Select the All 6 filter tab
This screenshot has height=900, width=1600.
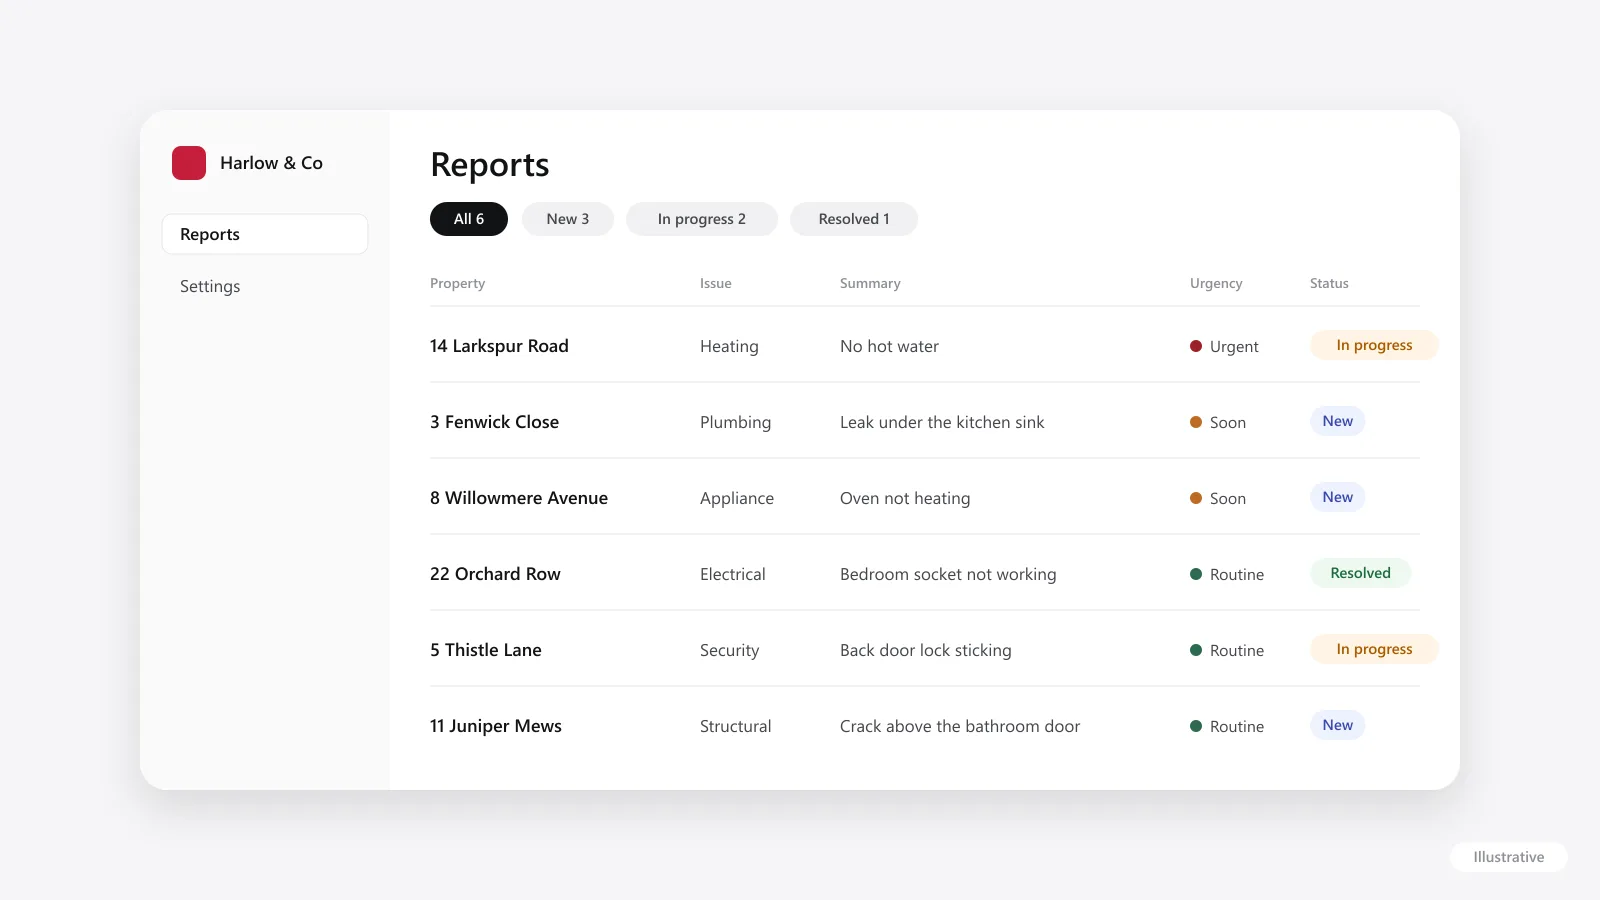coord(469,219)
